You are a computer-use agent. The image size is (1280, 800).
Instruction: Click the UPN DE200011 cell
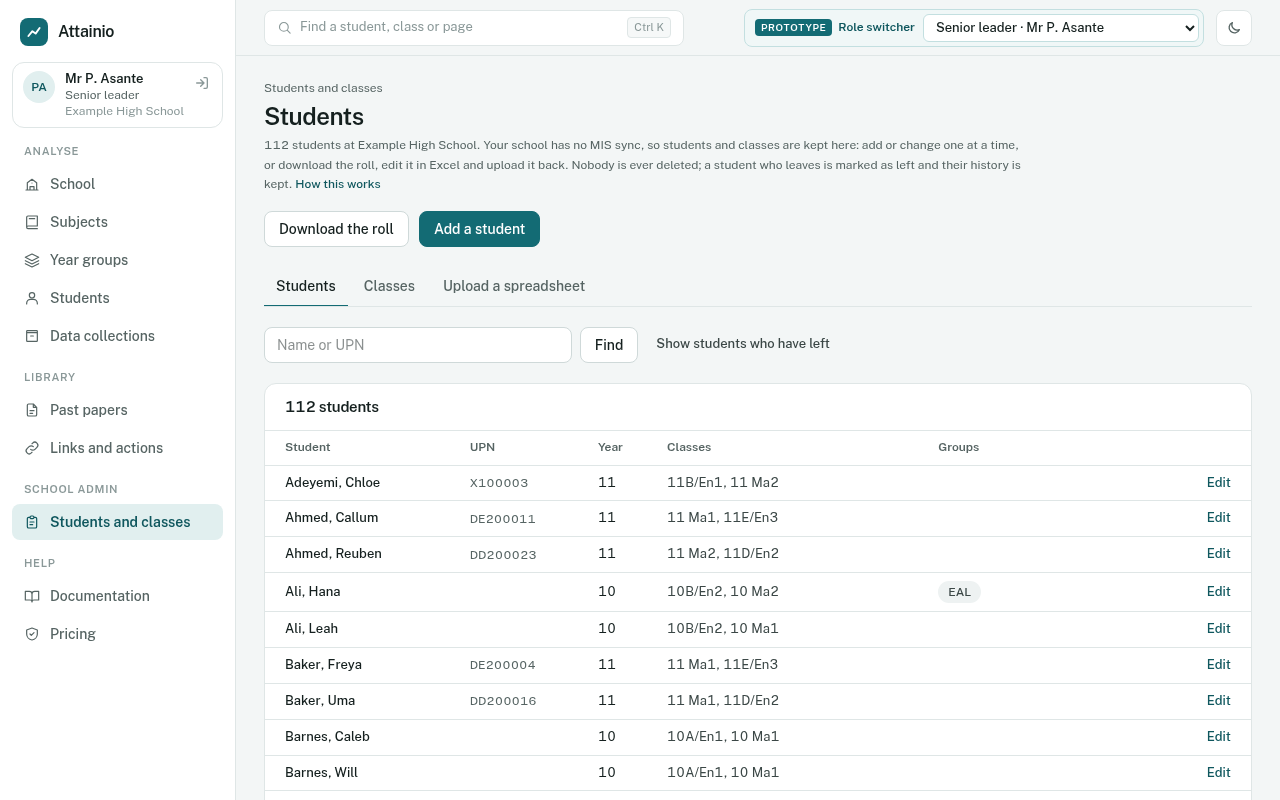coord(503,519)
